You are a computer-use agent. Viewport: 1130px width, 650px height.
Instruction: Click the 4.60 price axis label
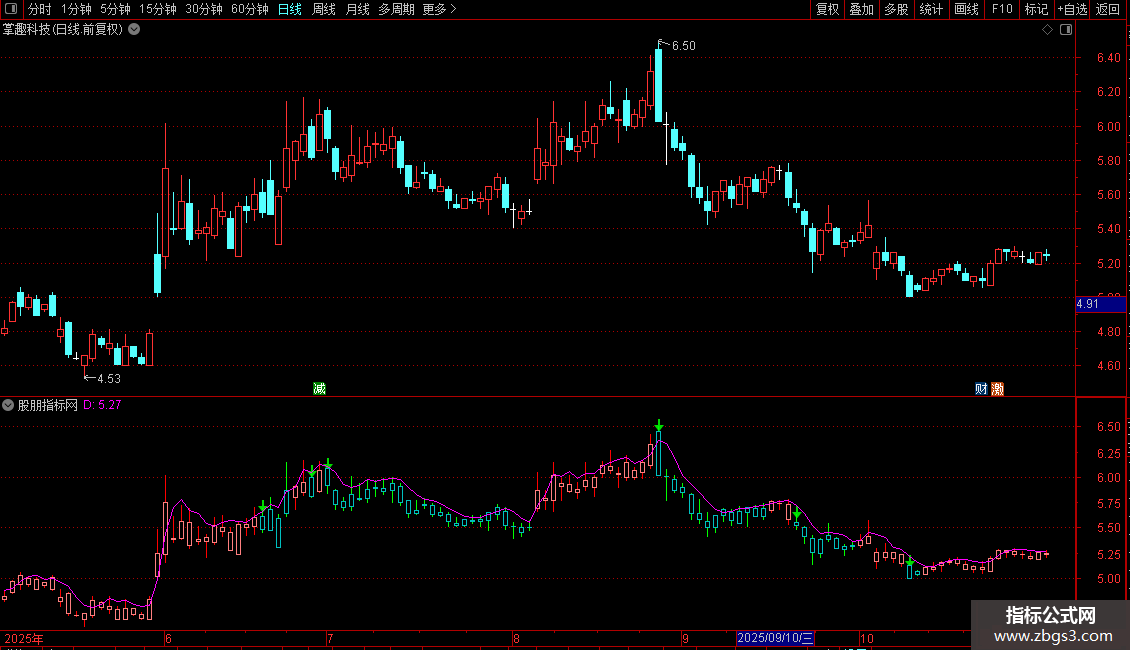tap(1108, 366)
